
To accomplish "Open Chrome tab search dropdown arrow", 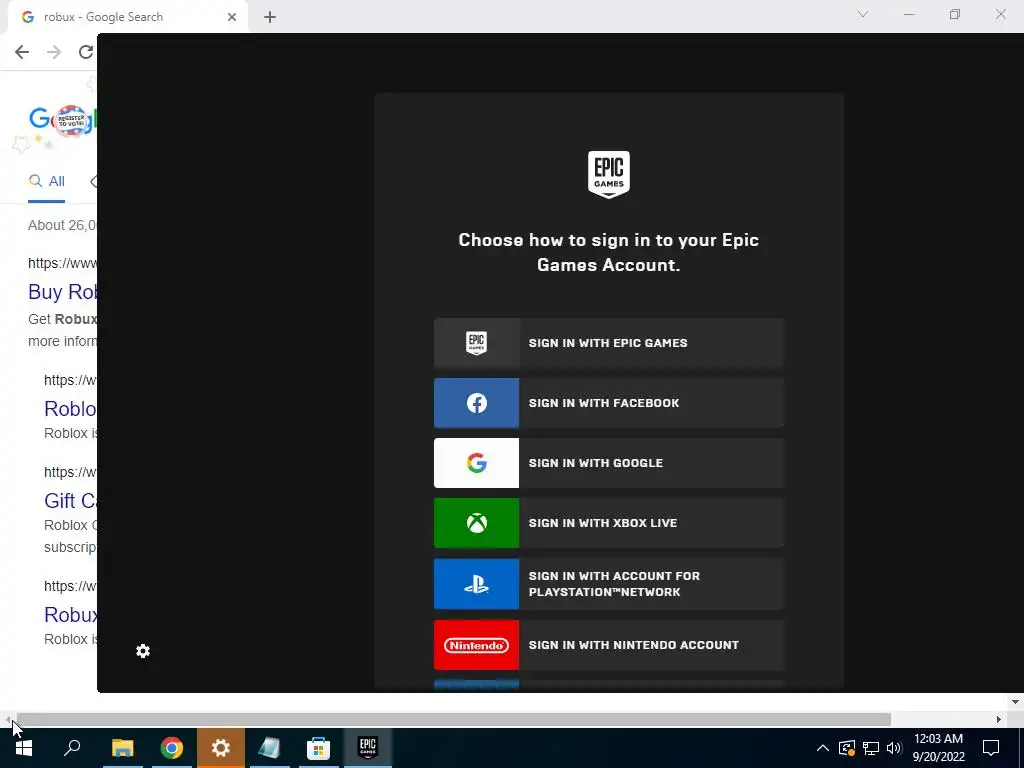I will coord(863,14).
